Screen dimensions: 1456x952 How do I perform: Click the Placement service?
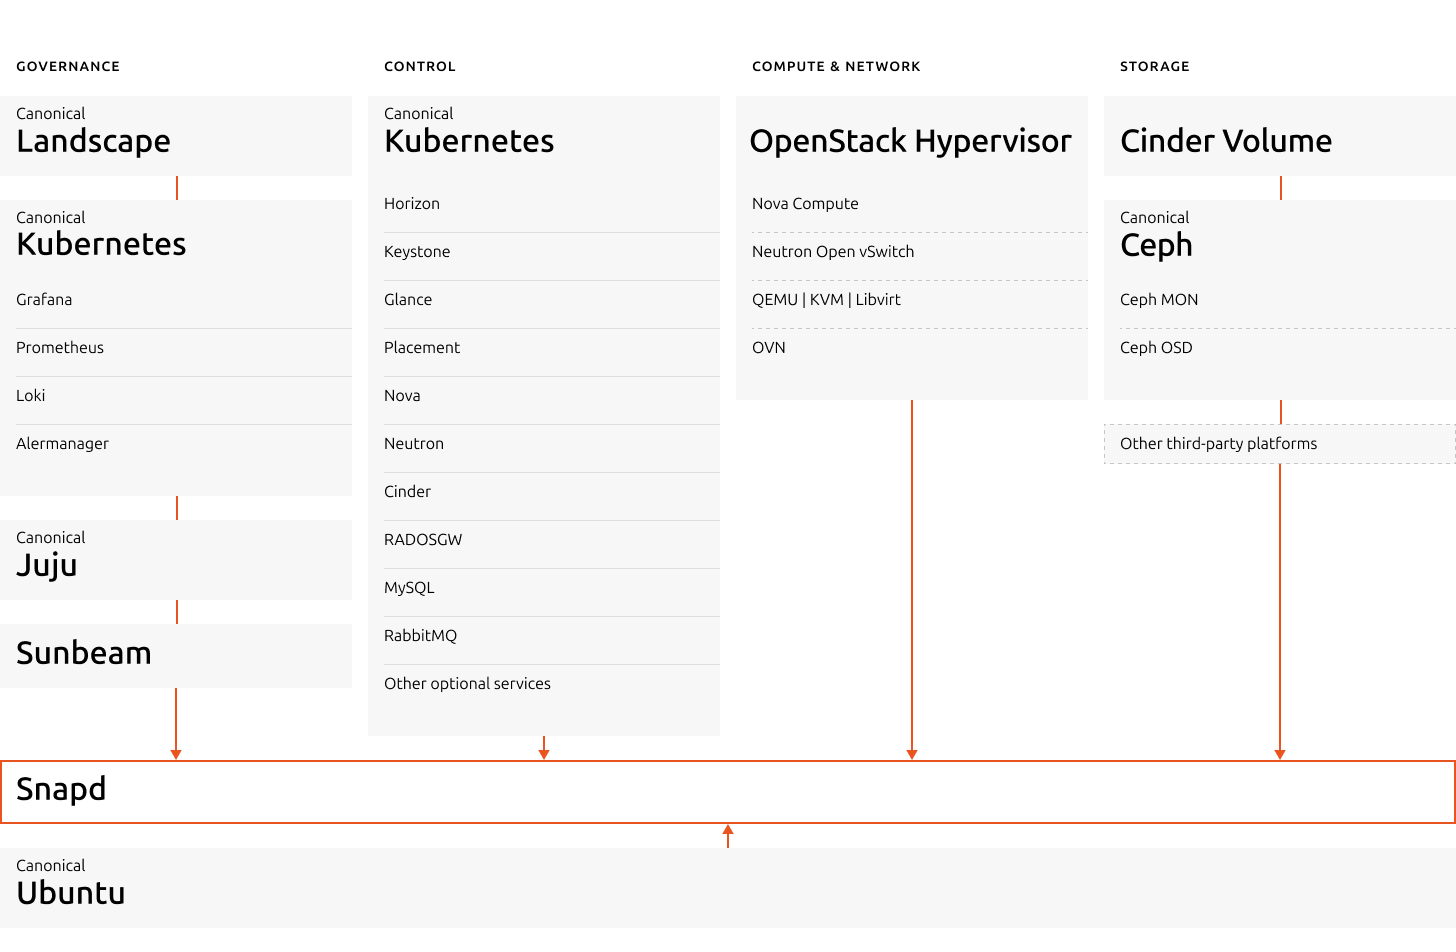[x=422, y=348]
